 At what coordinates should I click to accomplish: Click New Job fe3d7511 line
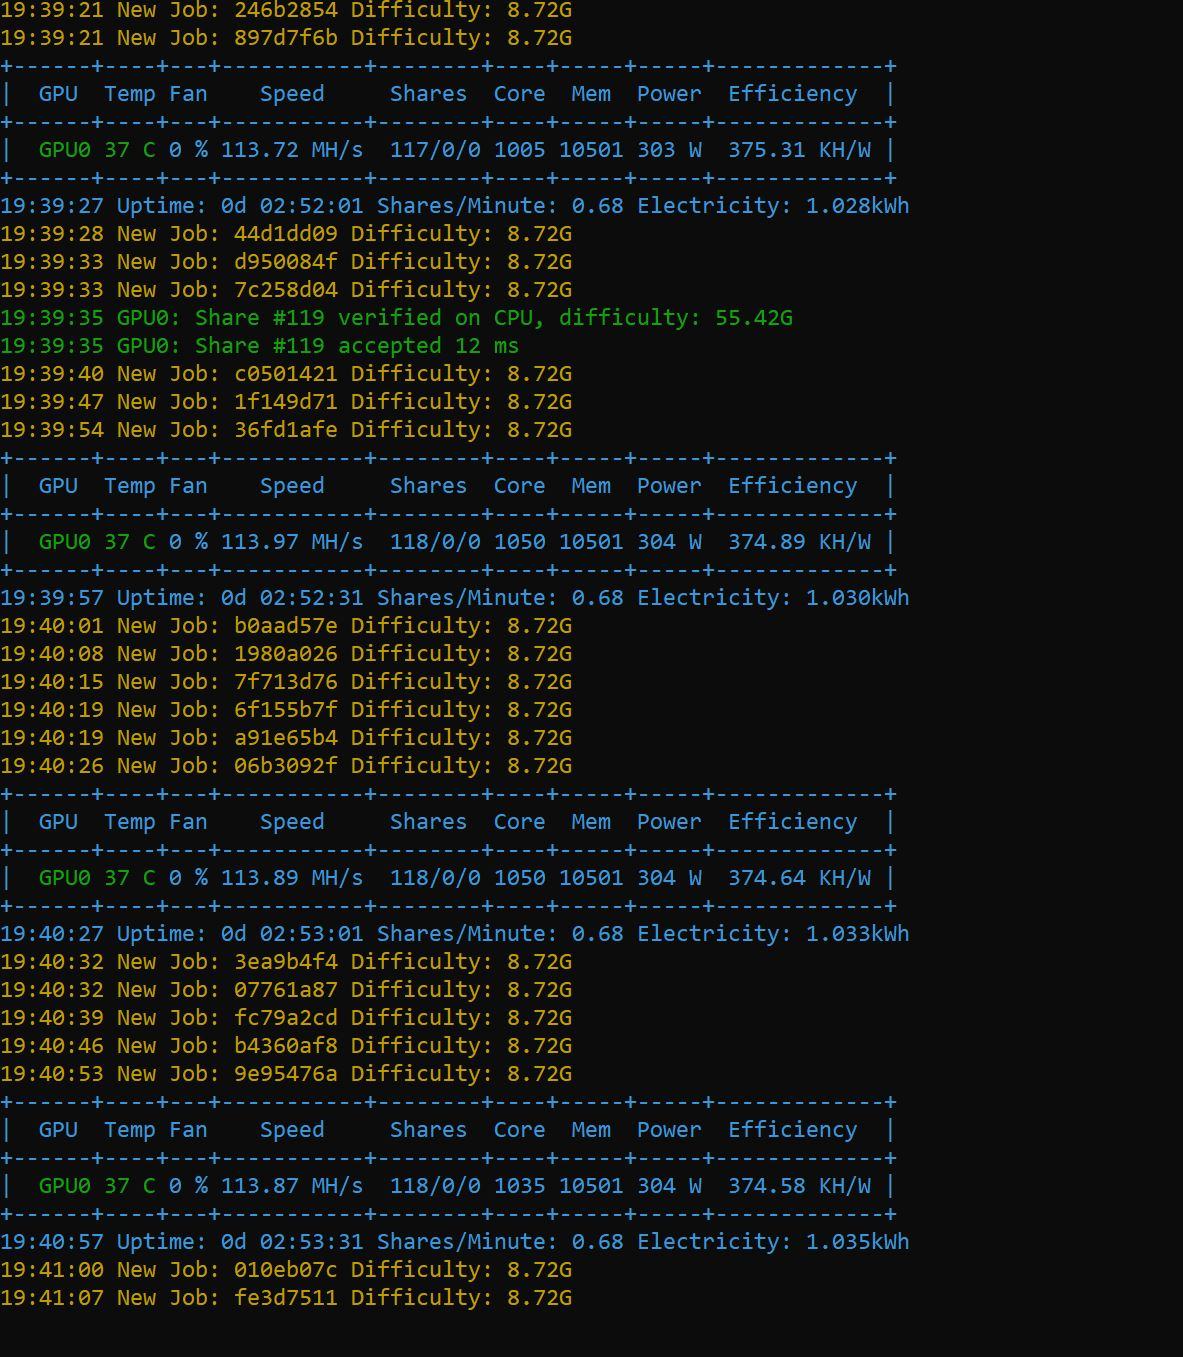[286, 1298]
